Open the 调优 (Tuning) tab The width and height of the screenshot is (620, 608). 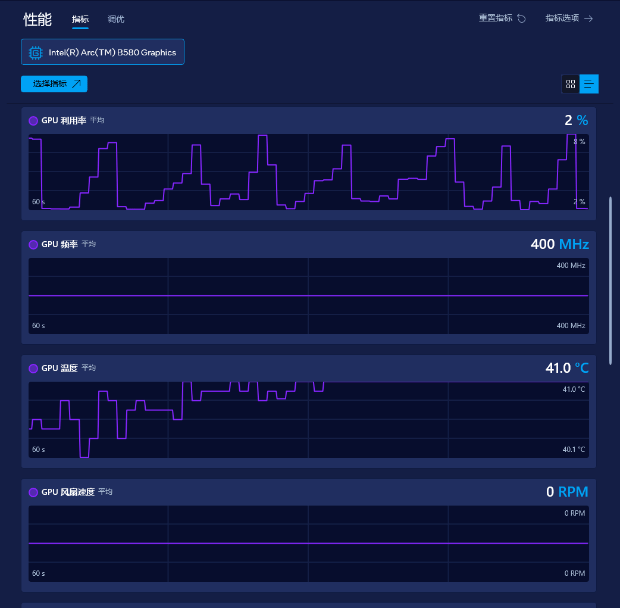116,19
